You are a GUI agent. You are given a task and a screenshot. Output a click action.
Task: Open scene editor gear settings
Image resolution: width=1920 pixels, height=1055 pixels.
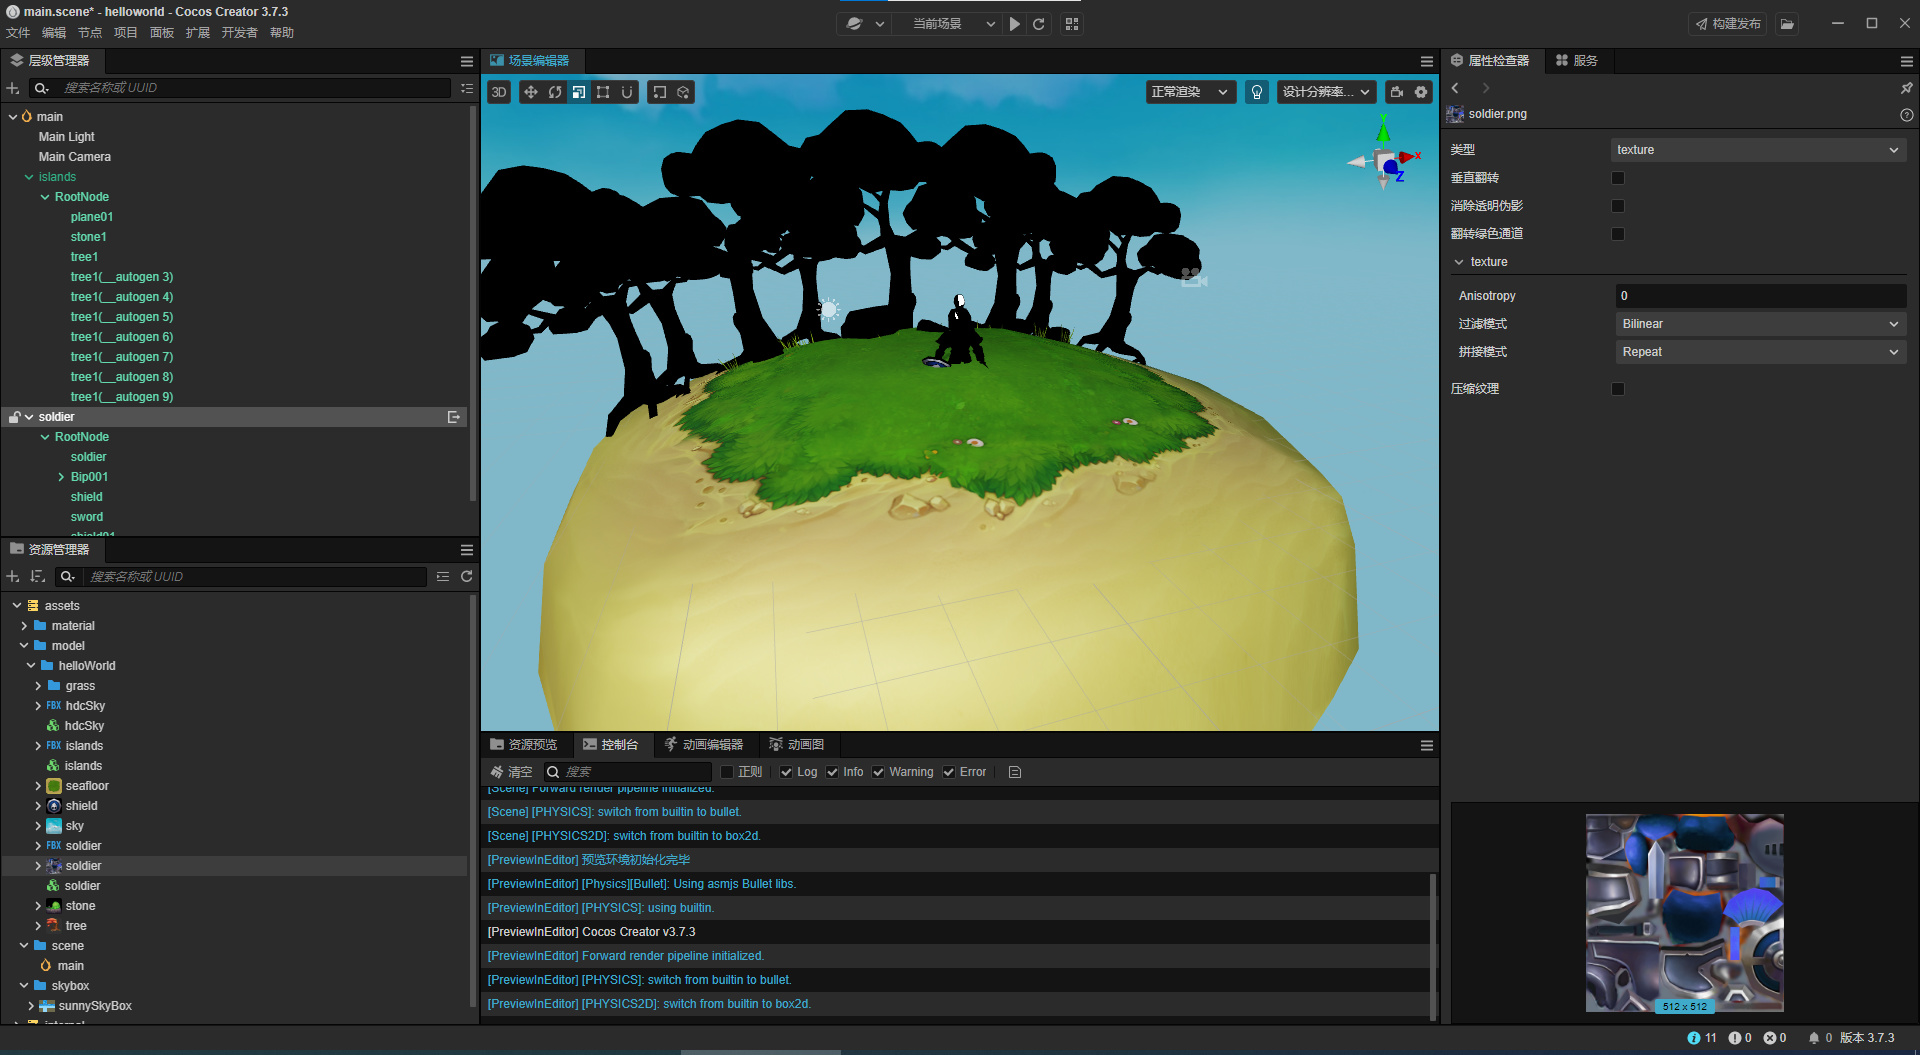click(x=1421, y=92)
